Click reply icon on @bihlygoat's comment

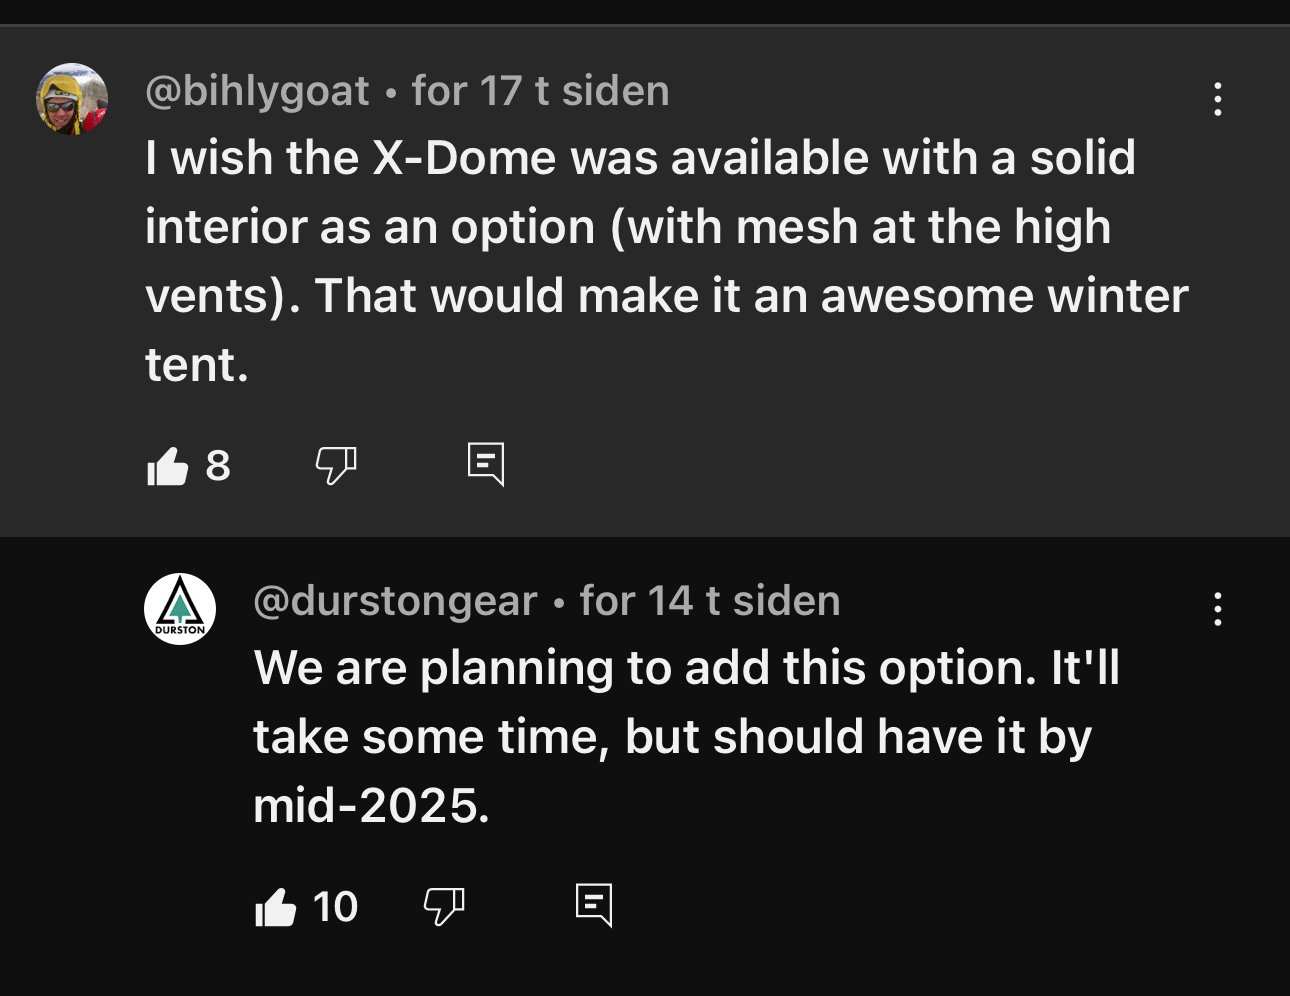[486, 465]
